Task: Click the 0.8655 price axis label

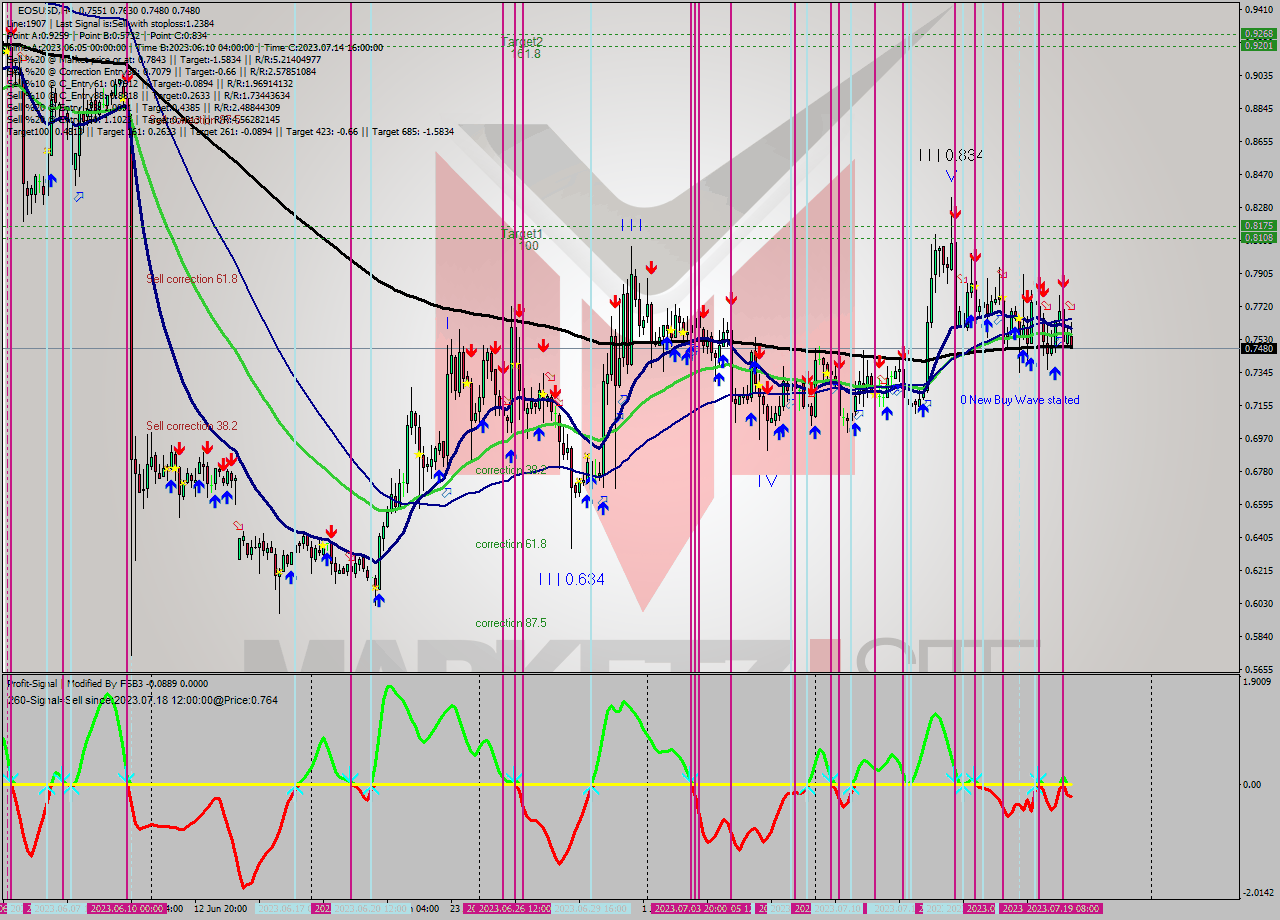Action: point(1258,141)
